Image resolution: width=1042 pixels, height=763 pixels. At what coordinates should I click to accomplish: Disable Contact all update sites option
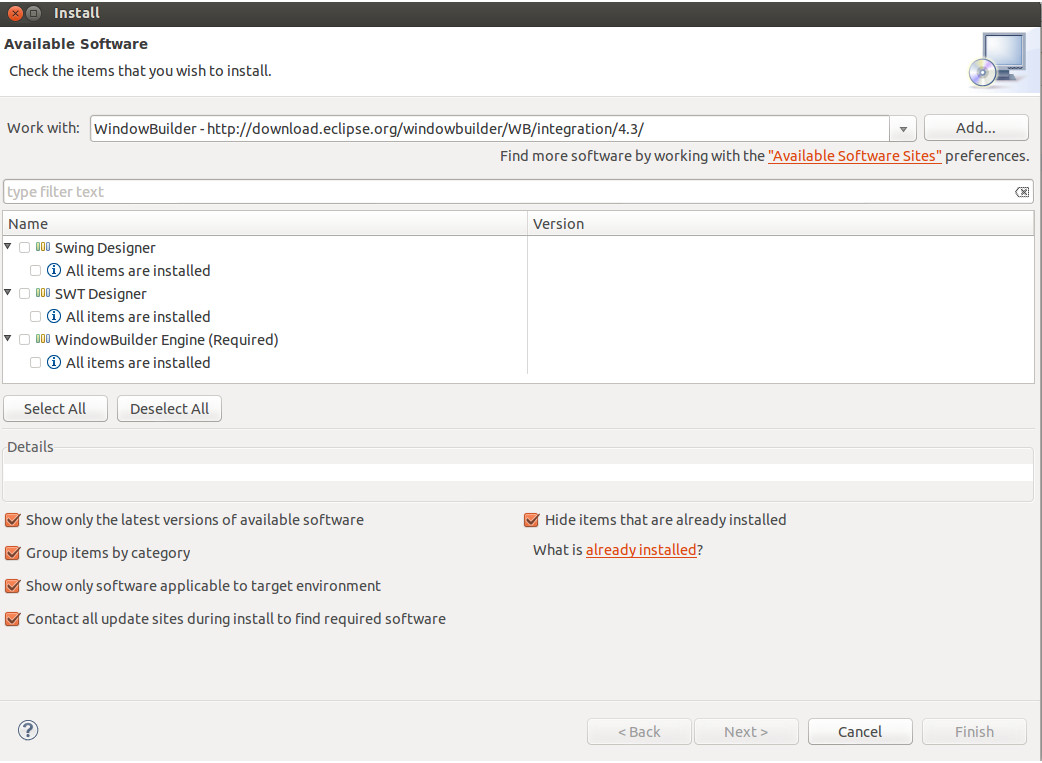[x=13, y=619]
